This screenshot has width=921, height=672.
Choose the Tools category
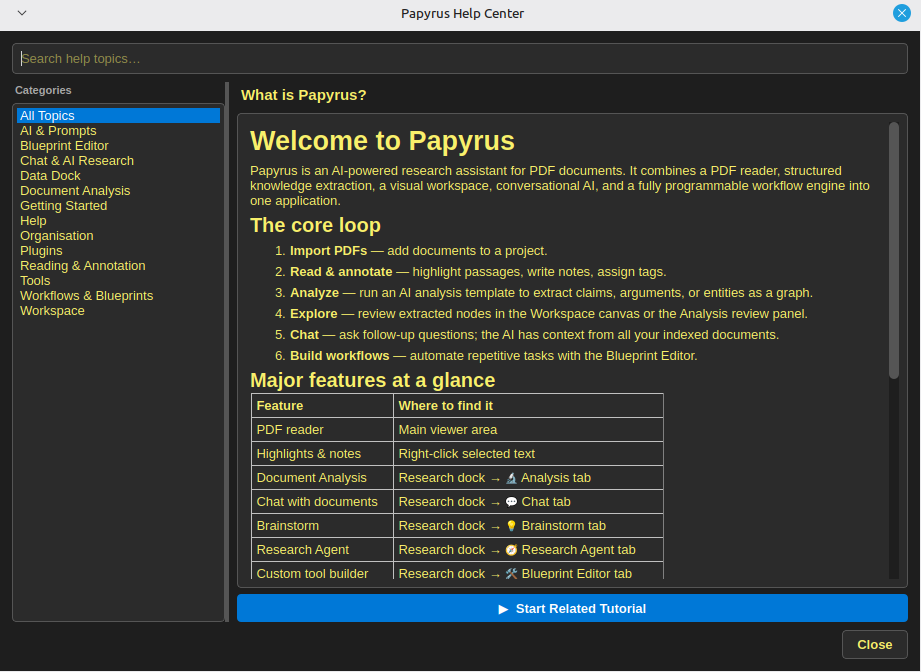click(119, 281)
